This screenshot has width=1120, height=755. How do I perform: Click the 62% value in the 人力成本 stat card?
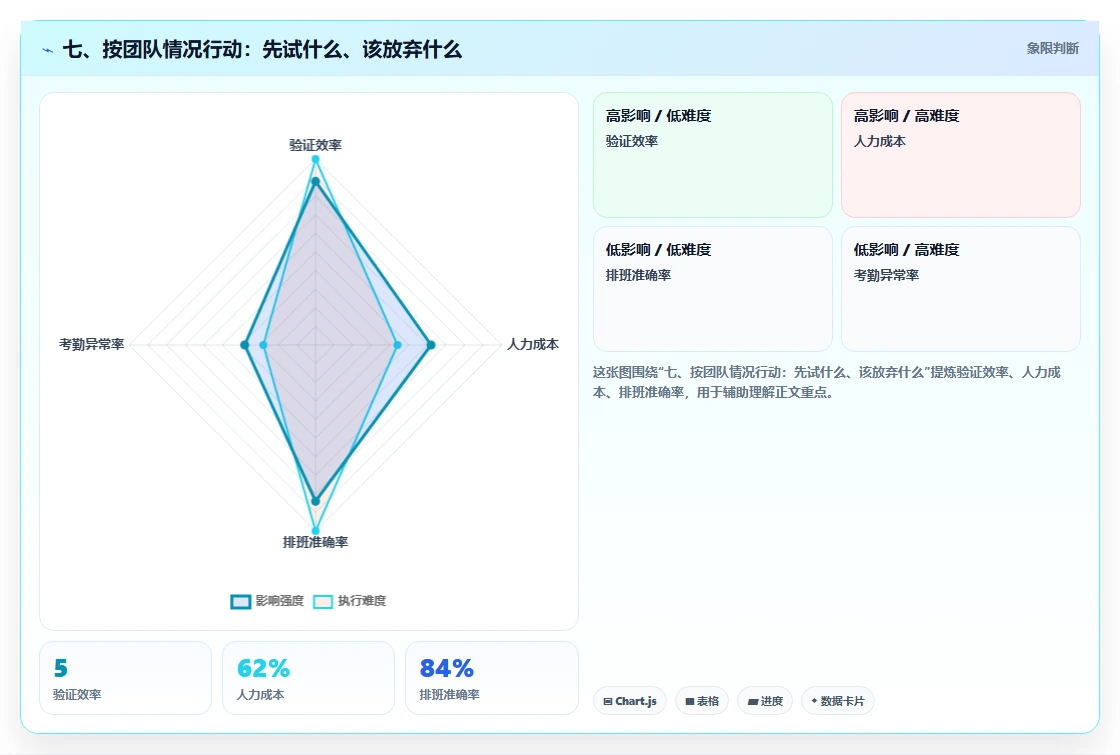coord(264,669)
